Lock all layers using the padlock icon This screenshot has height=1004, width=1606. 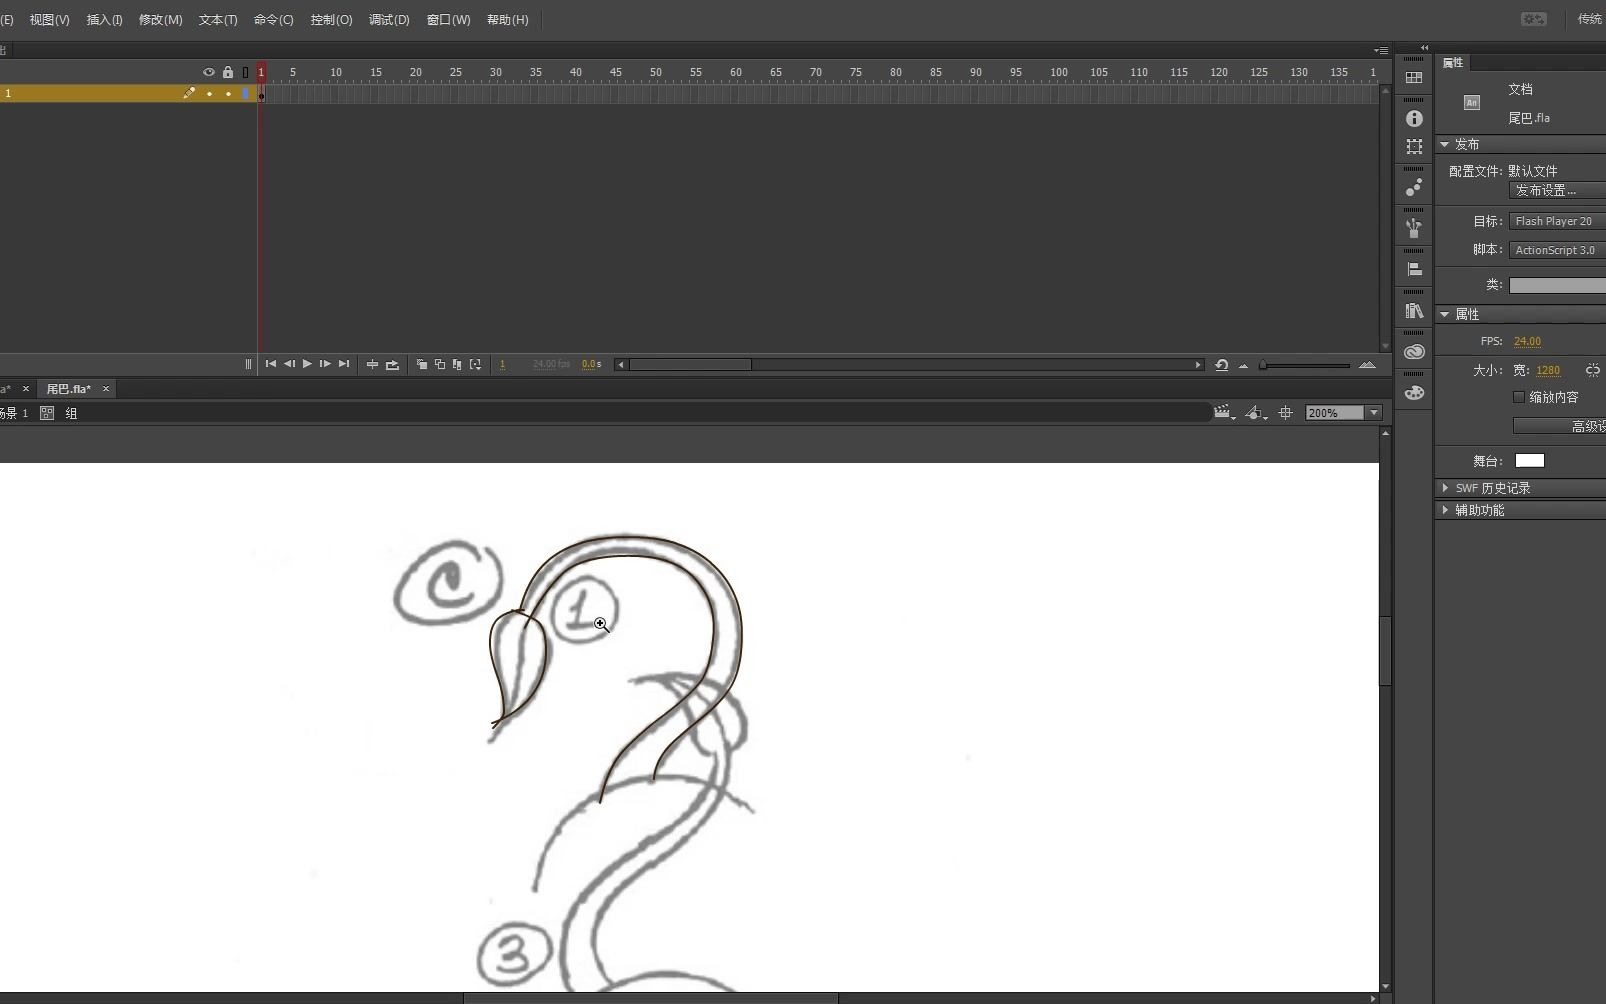(x=227, y=72)
